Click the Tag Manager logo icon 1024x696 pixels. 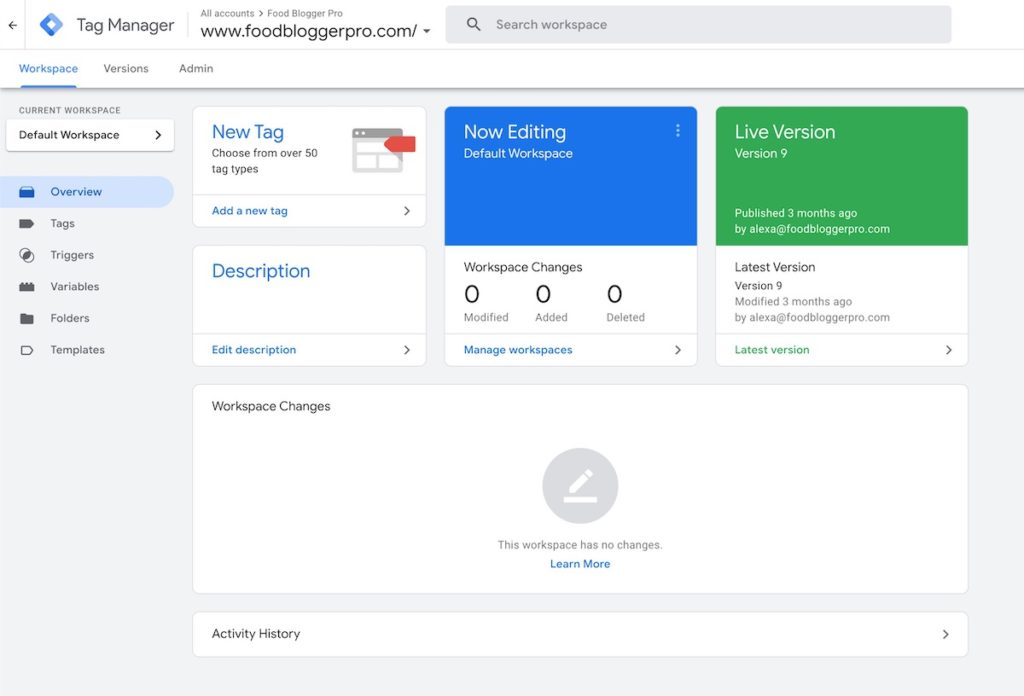point(51,25)
